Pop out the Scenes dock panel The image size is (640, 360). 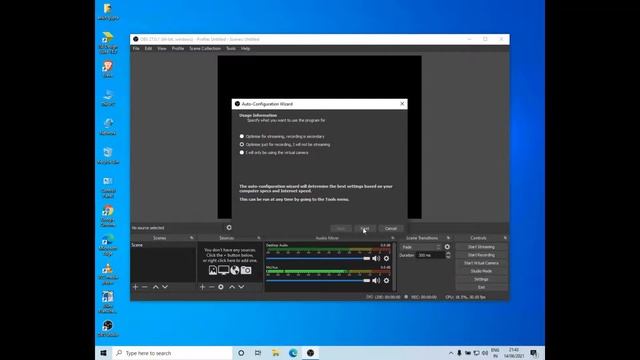click(x=191, y=238)
